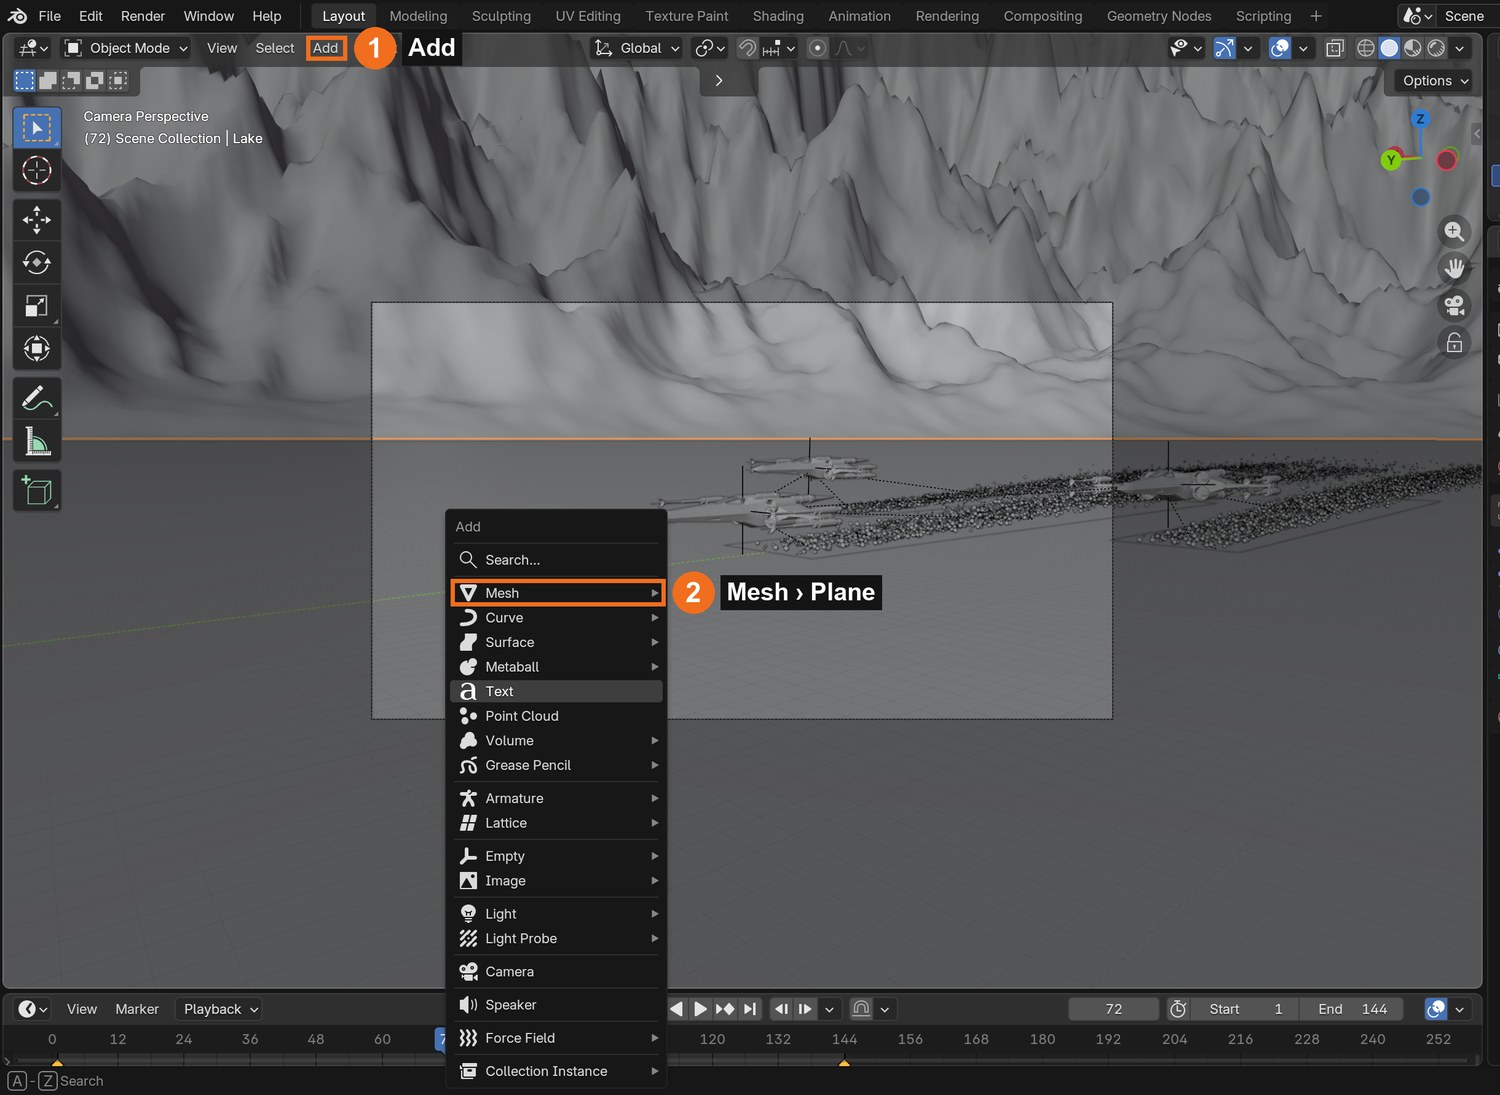Select the Annotate pencil tool

(37, 398)
